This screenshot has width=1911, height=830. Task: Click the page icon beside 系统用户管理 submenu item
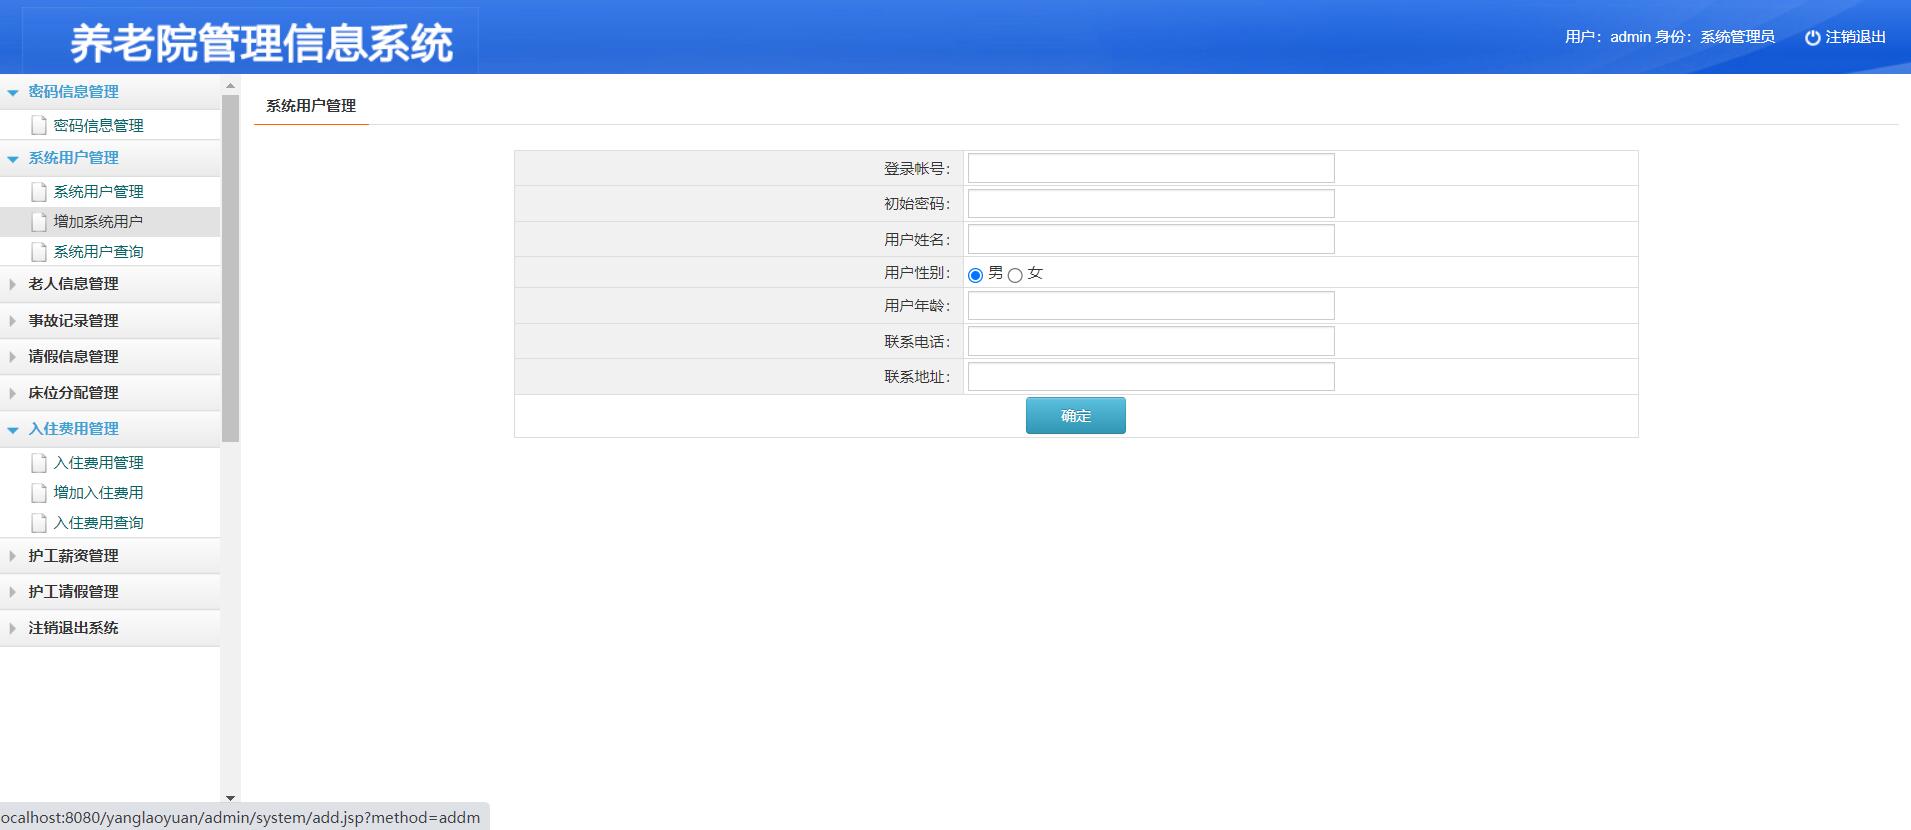tap(39, 191)
